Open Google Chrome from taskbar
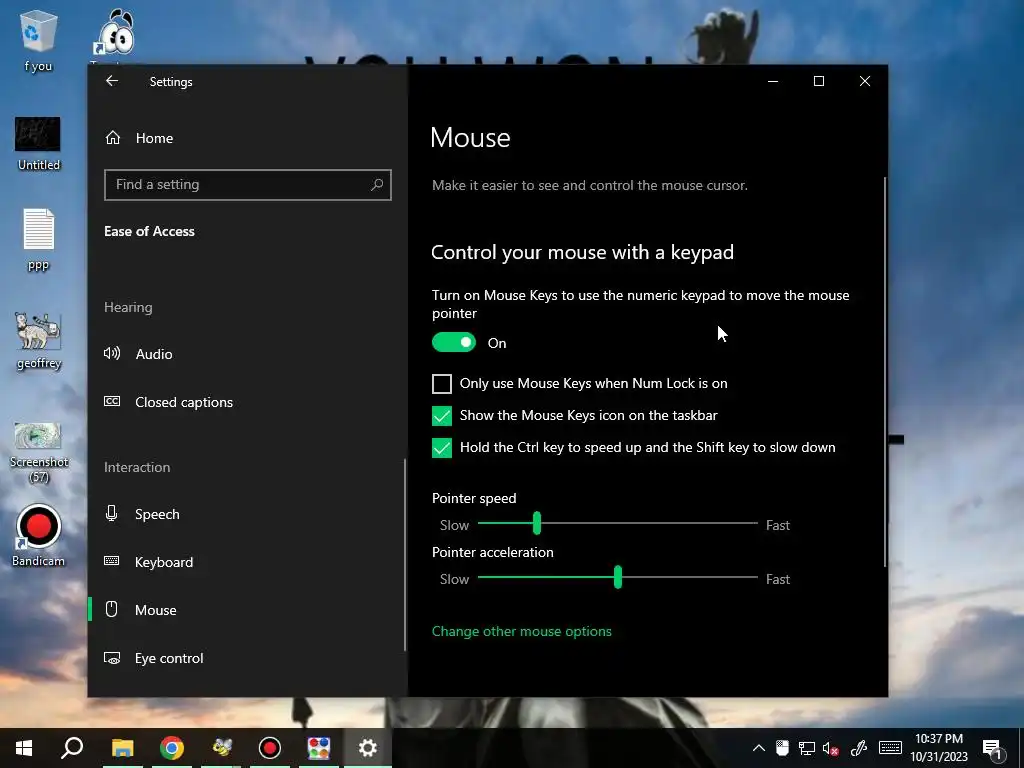 (x=172, y=748)
